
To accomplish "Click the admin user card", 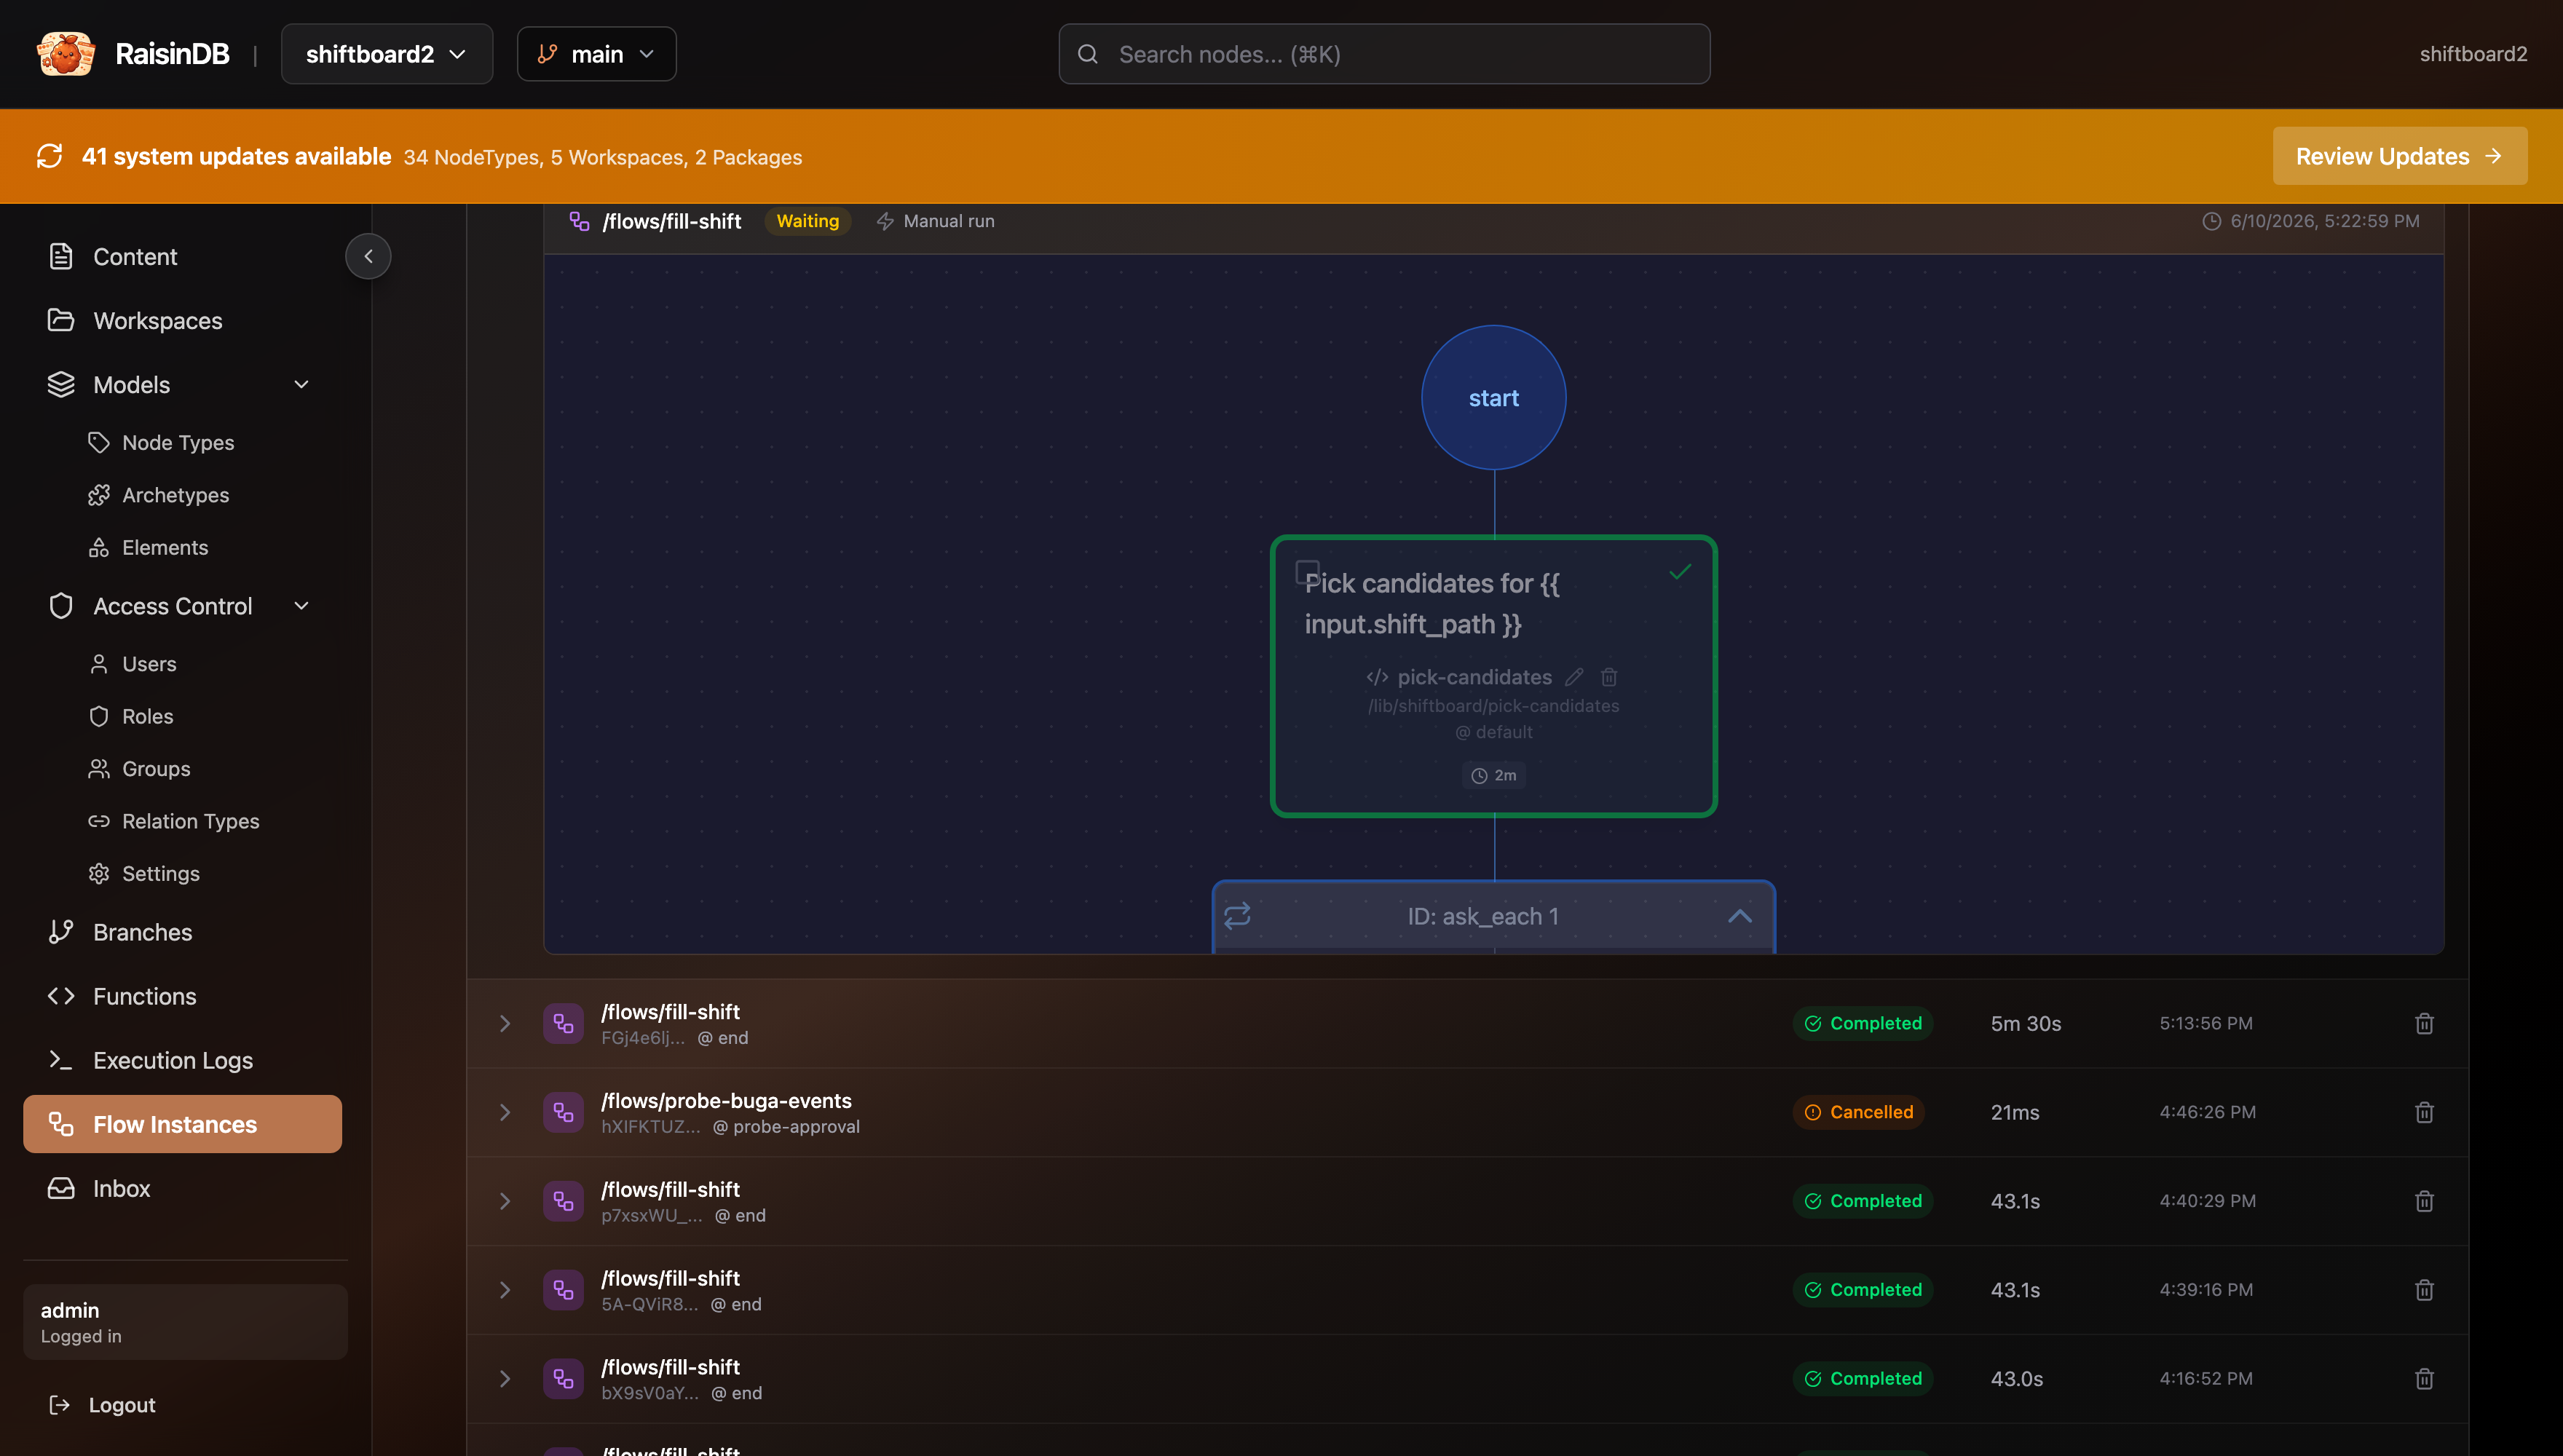I will point(185,1322).
